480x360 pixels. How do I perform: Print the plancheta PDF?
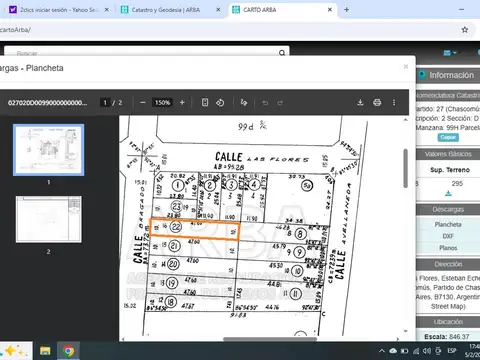pyautogui.click(x=377, y=102)
